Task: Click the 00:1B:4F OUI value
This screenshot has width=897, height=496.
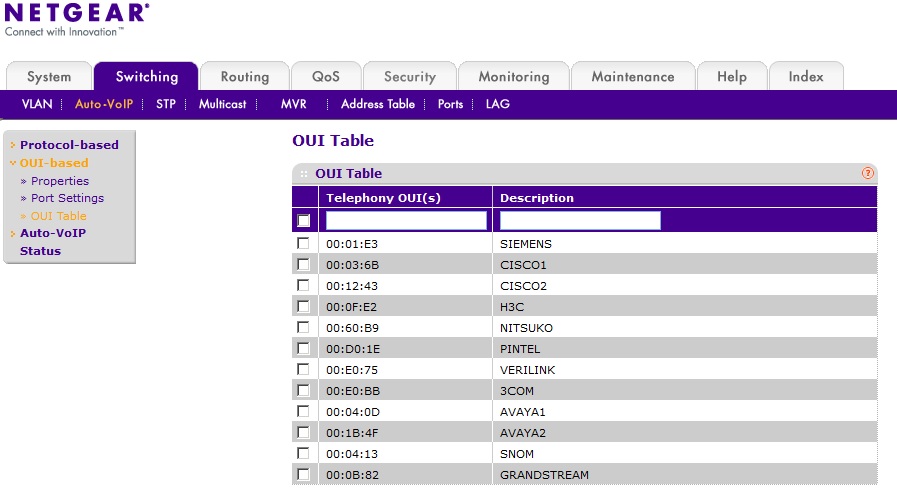Action: click(352, 433)
